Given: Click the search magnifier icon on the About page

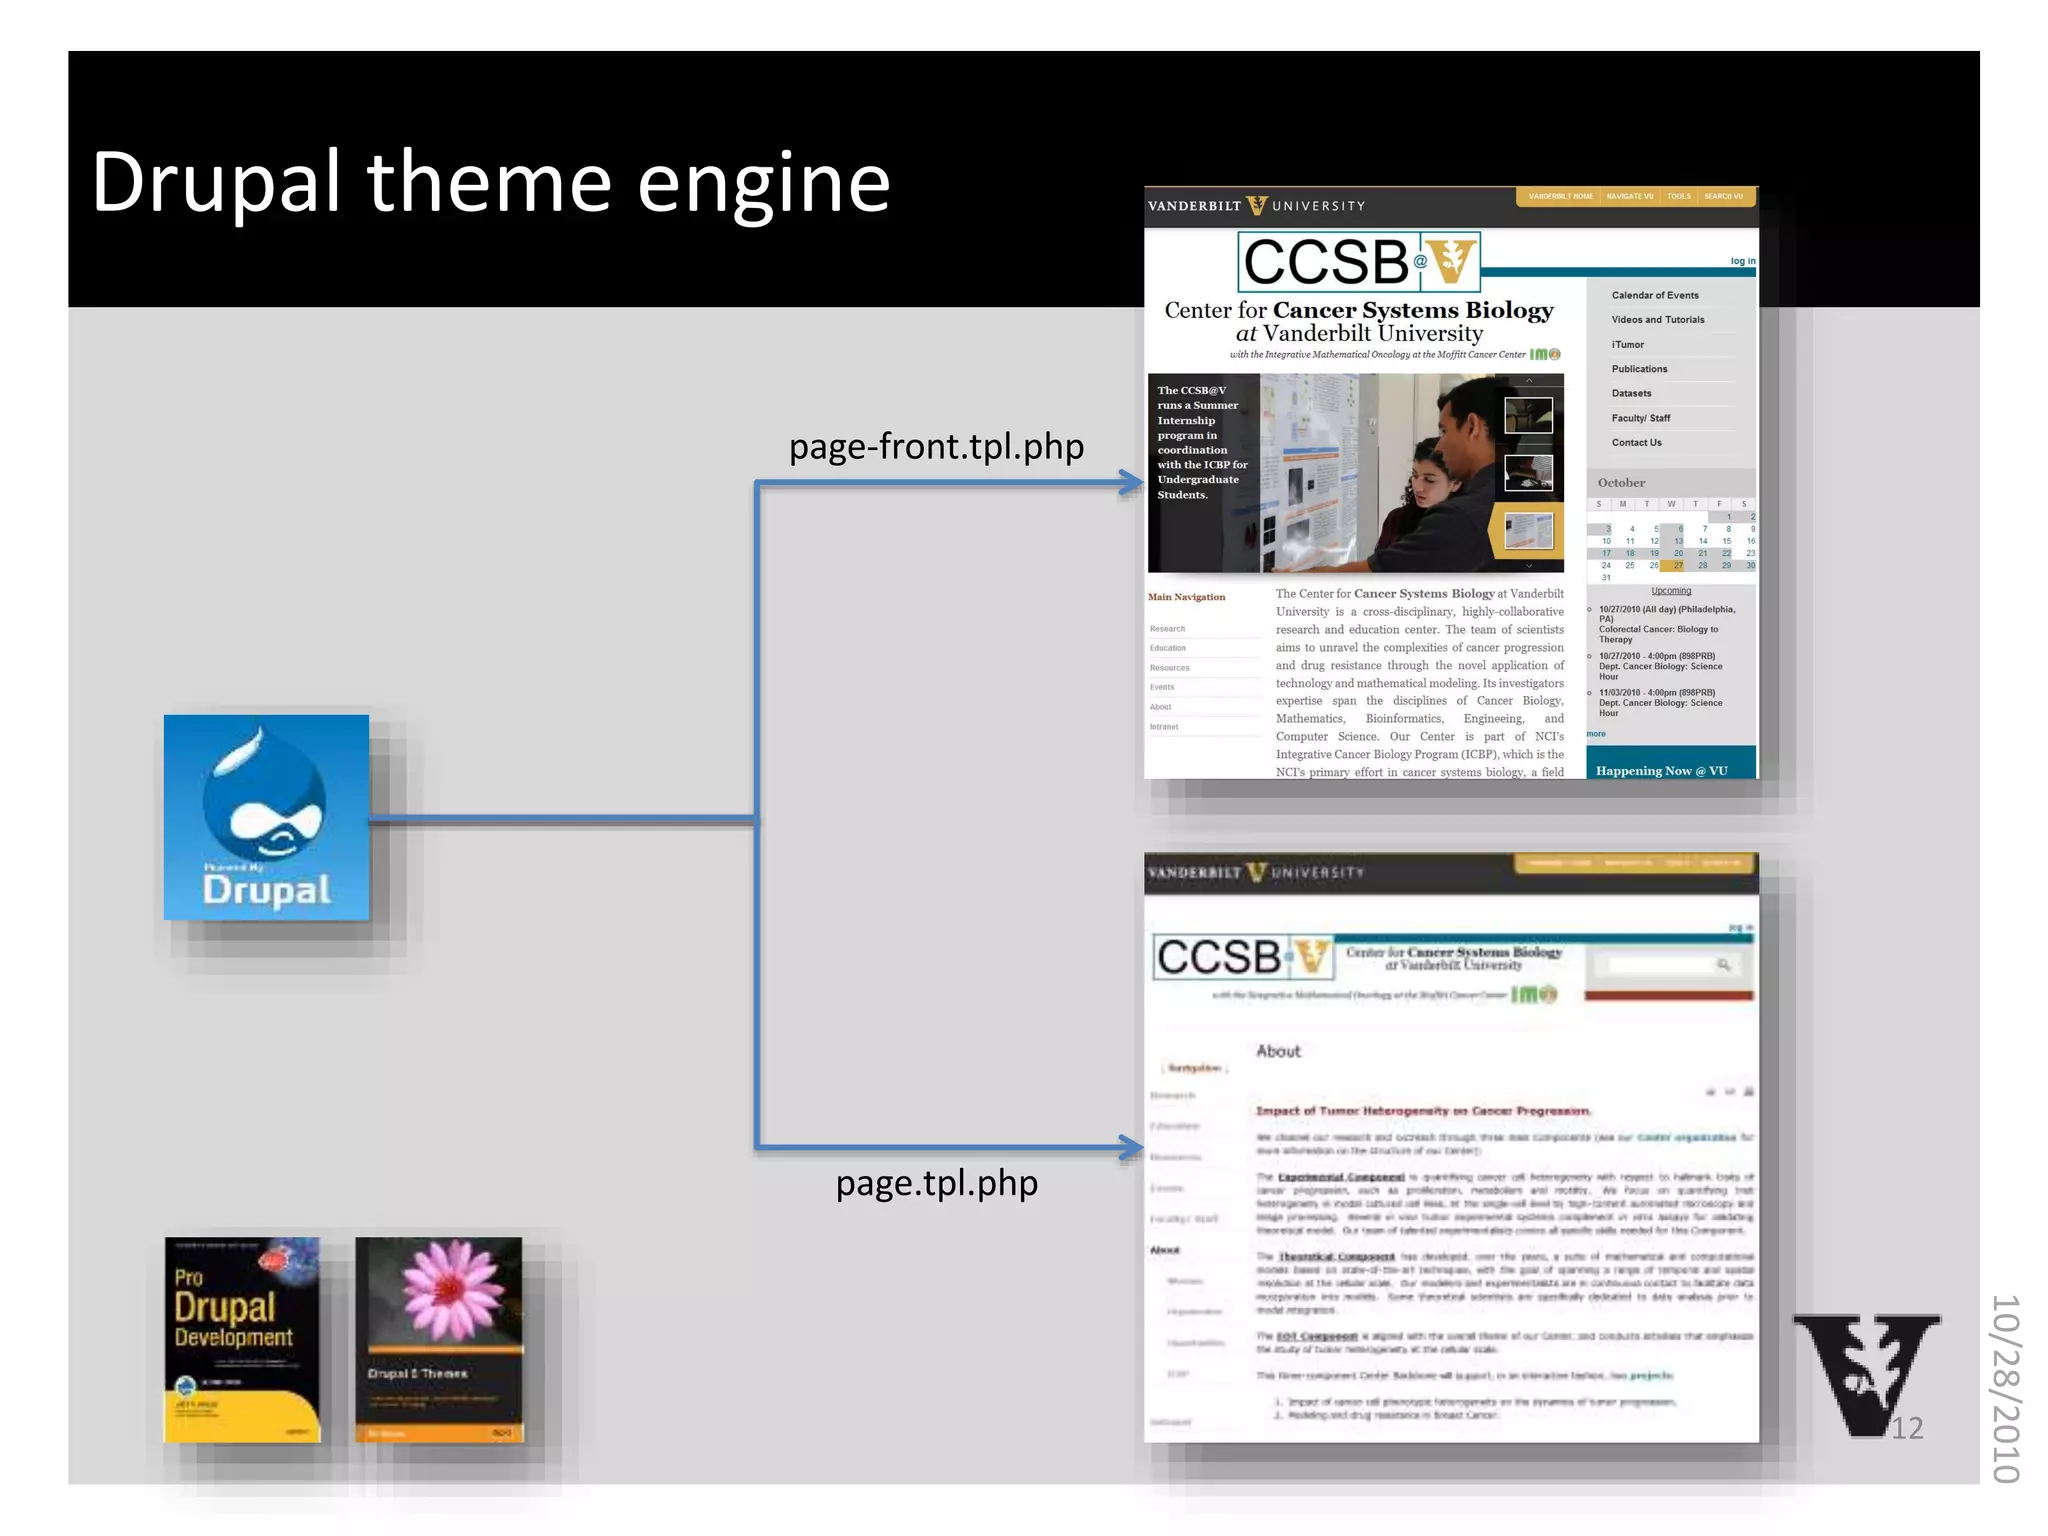Looking at the screenshot, I should pyautogui.click(x=1724, y=965).
